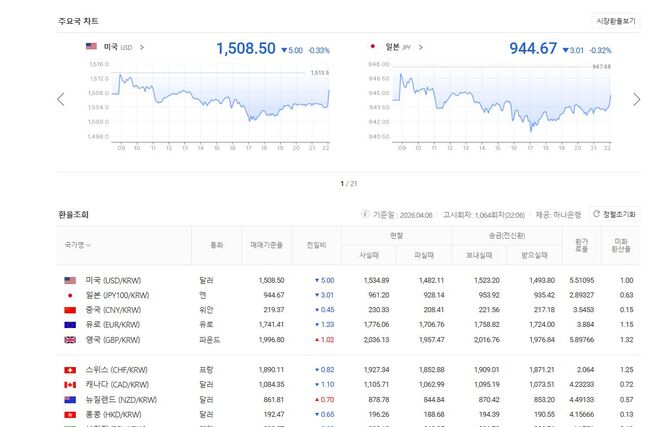Click the UK flag in 영국 row
The image size is (650, 427).
pyautogui.click(x=70, y=340)
